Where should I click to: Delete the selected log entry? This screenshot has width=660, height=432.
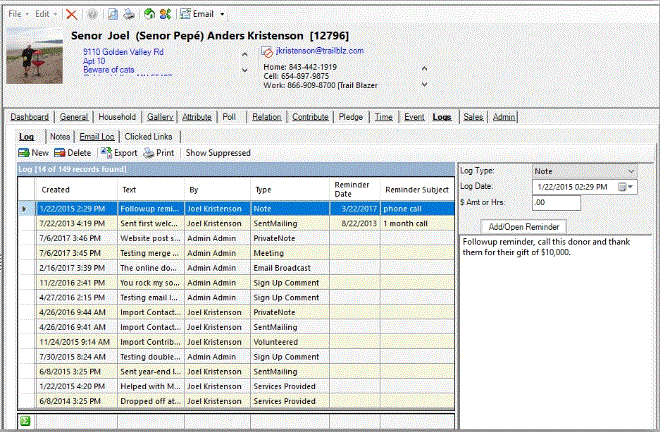pos(72,153)
